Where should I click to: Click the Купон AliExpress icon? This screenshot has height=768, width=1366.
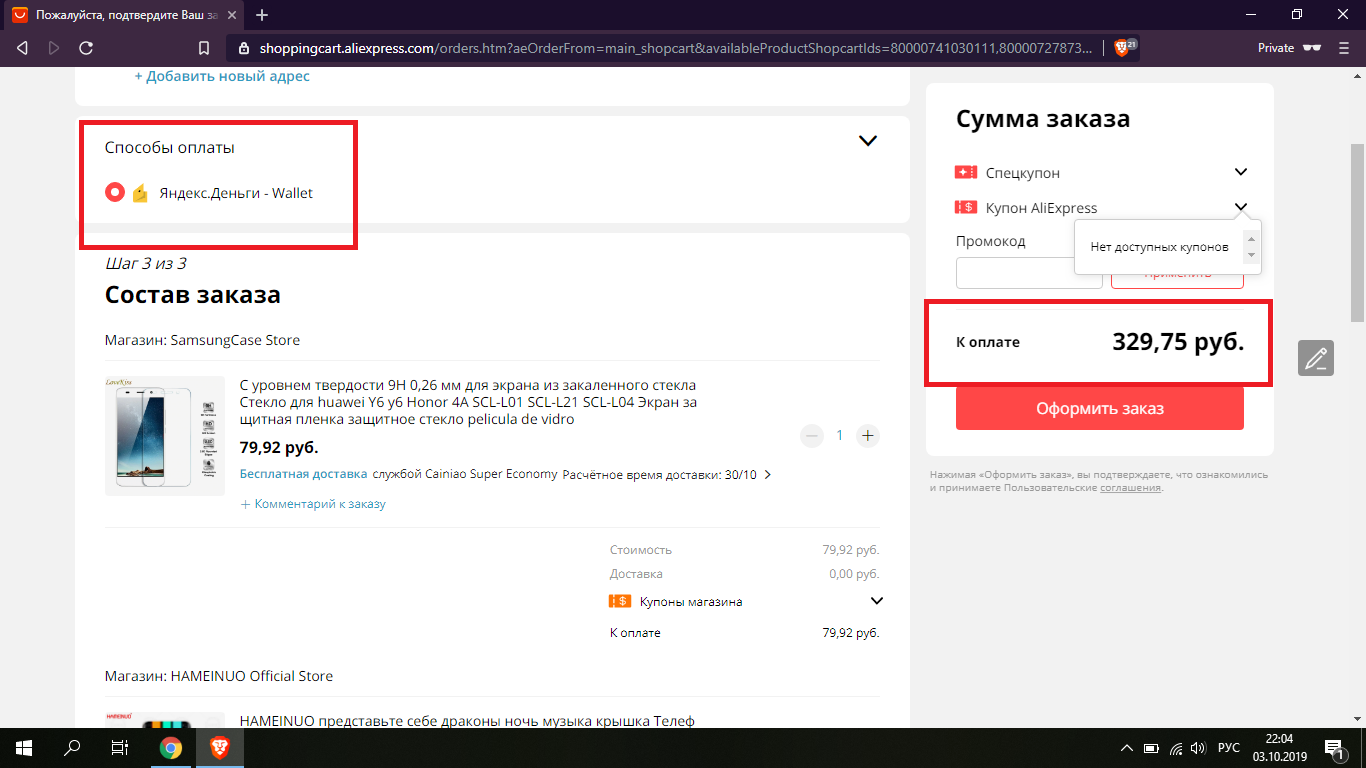[x=965, y=208]
